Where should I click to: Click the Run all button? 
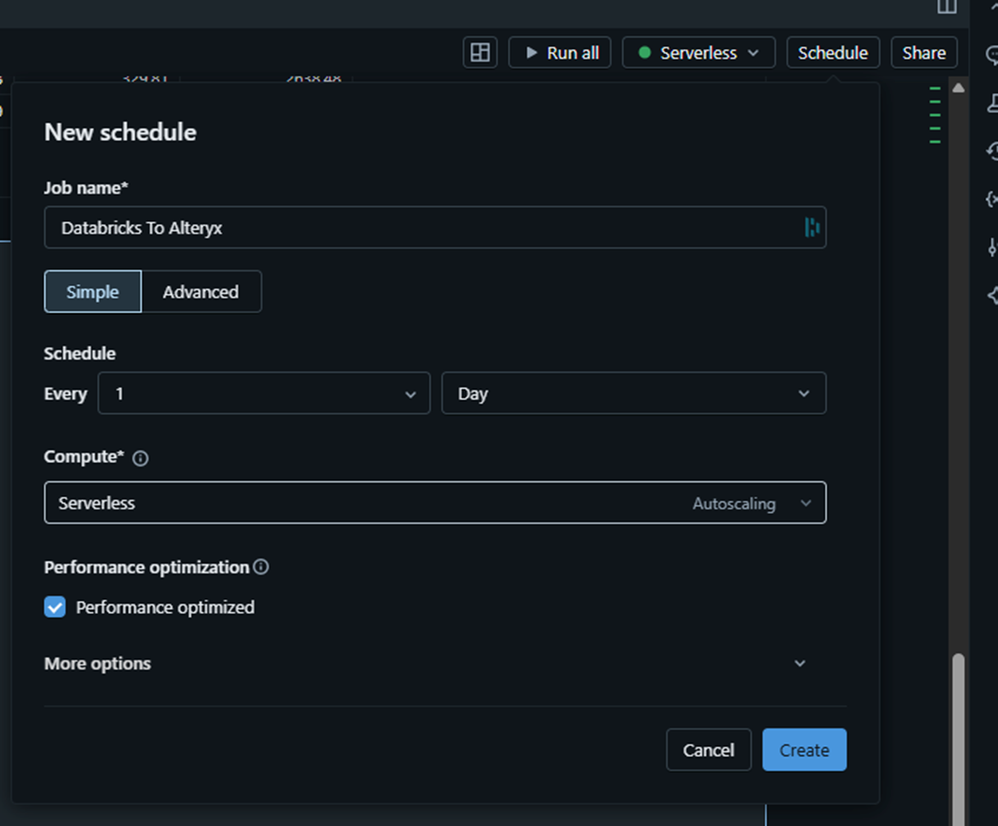pos(559,52)
